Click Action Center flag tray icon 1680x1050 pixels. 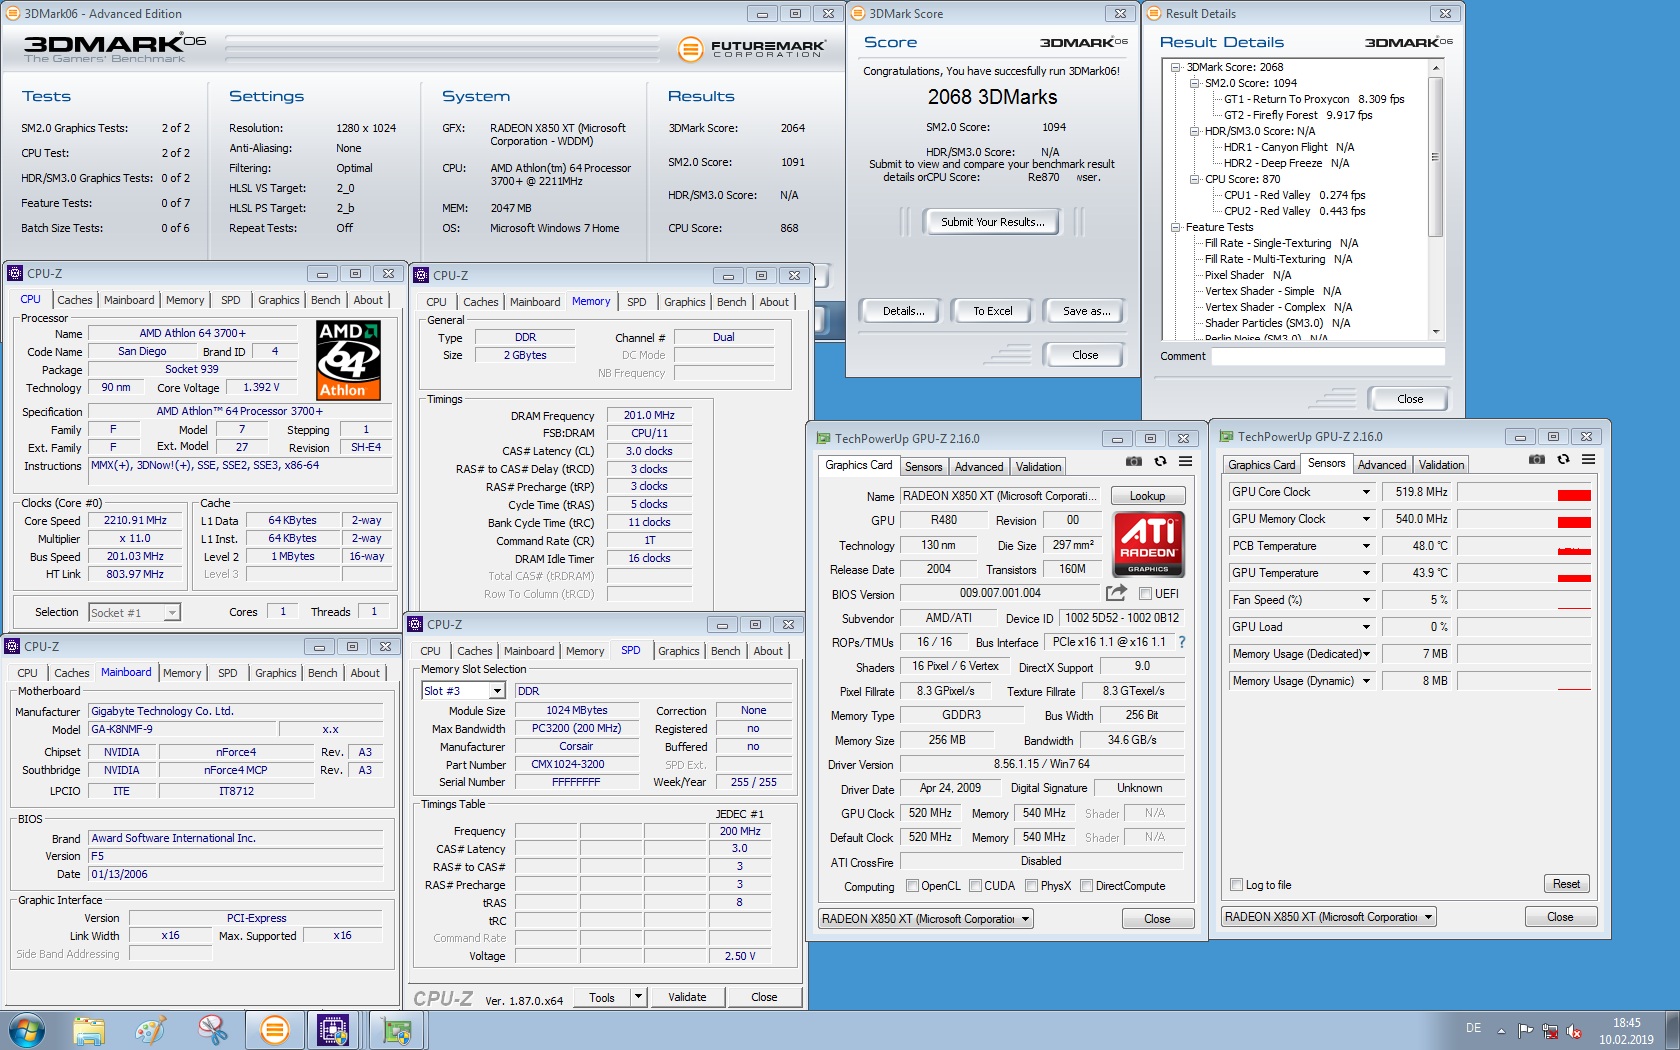(1525, 1031)
